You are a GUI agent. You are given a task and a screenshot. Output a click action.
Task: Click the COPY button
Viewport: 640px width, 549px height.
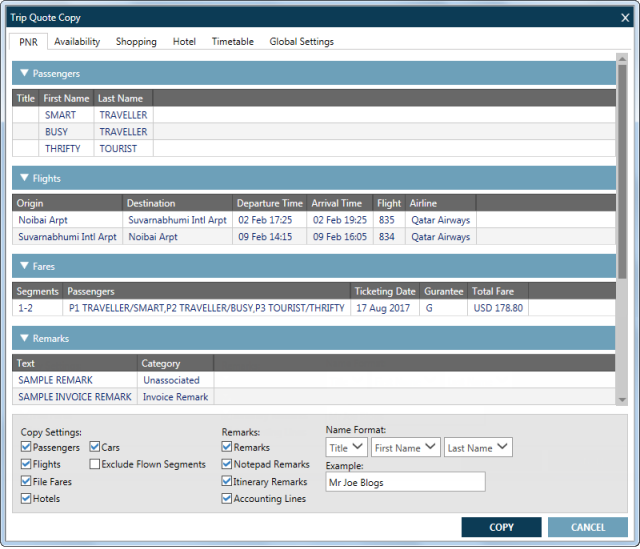click(x=501, y=527)
